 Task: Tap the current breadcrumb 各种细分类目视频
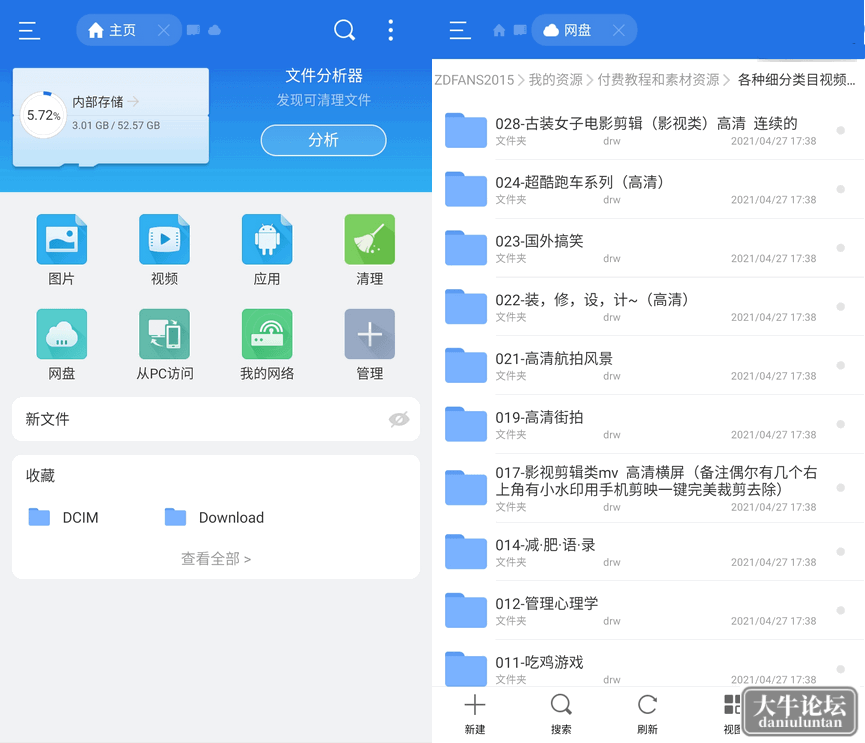pos(797,80)
